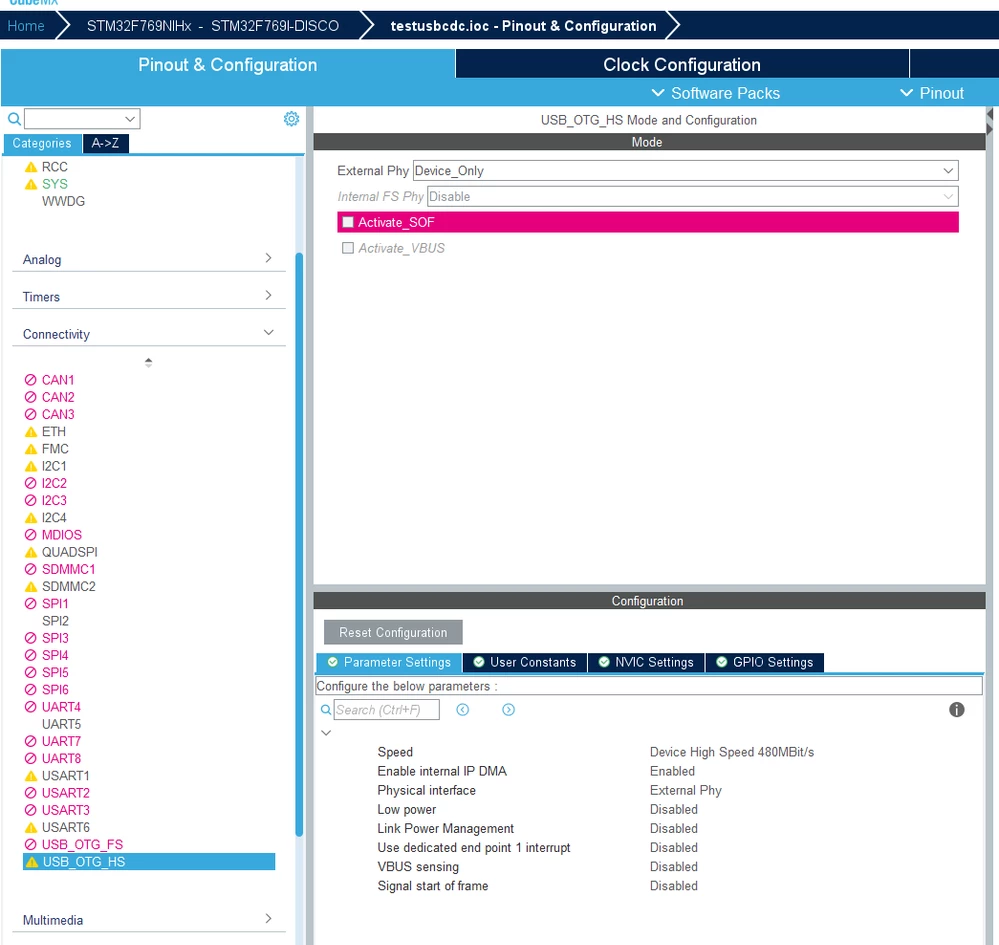
Task: Open the NVIC Settings tab
Action: pyautogui.click(x=646, y=662)
